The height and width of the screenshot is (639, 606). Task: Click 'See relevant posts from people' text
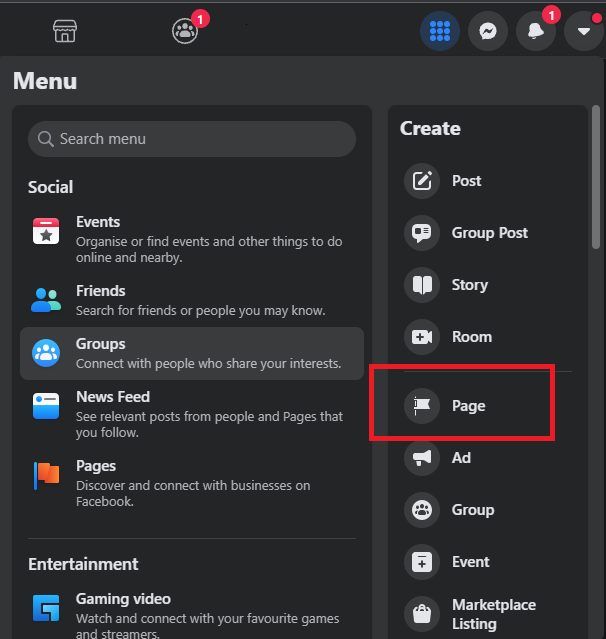(209, 425)
